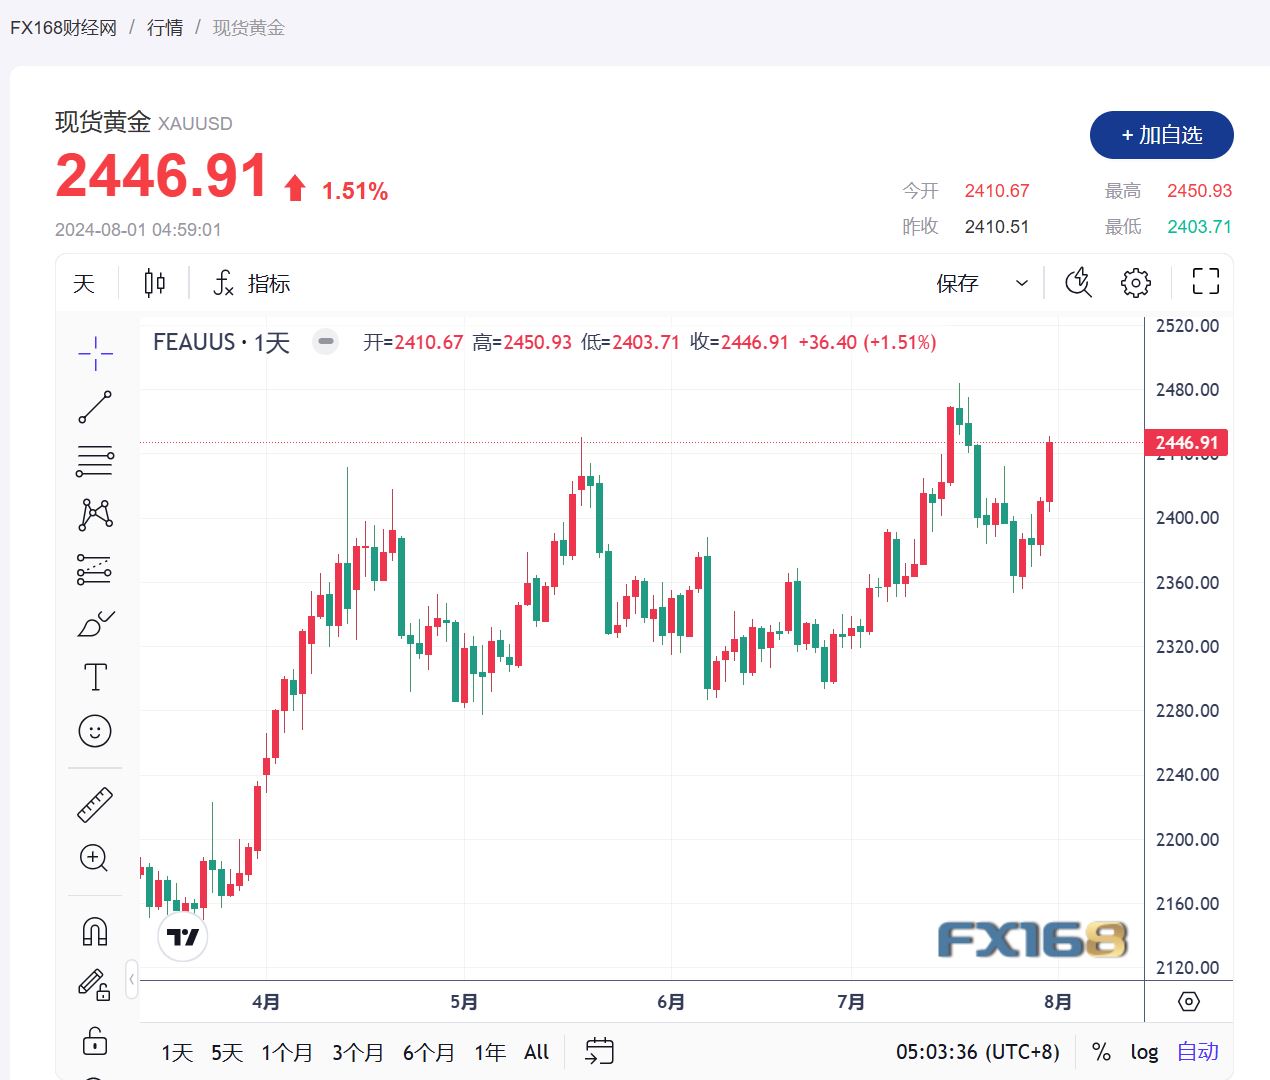The image size is (1270, 1080).
Task: Click the 加自选 button
Action: click(x=1161, y=135)
